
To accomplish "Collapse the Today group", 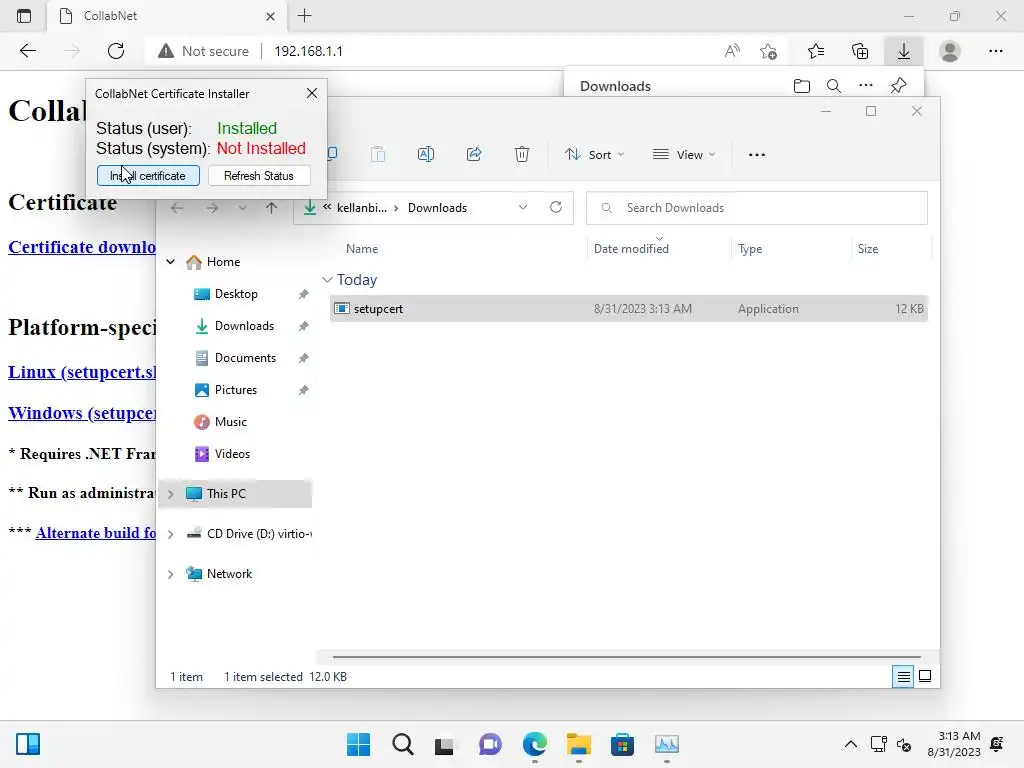I will click(327, 280).
